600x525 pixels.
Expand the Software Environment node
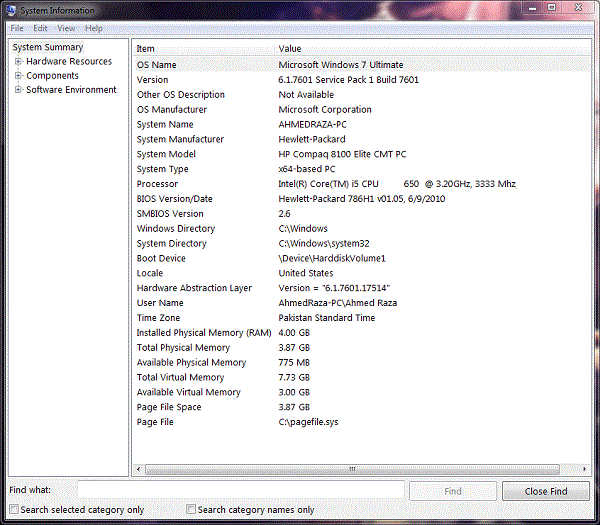[18, 90]
